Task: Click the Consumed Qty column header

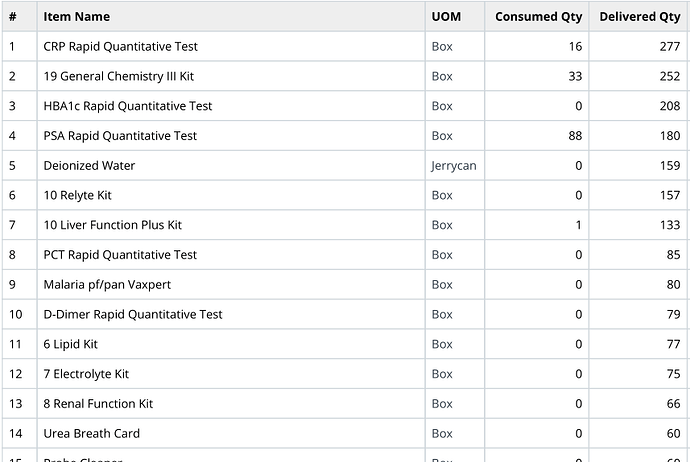Action: click(x=539, y=17)
